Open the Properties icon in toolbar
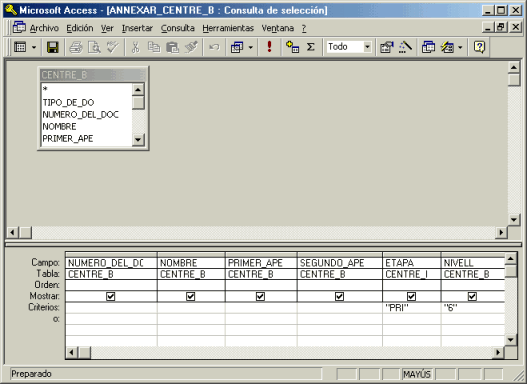The height and width of the screenshot is (384, 527). 387,47
